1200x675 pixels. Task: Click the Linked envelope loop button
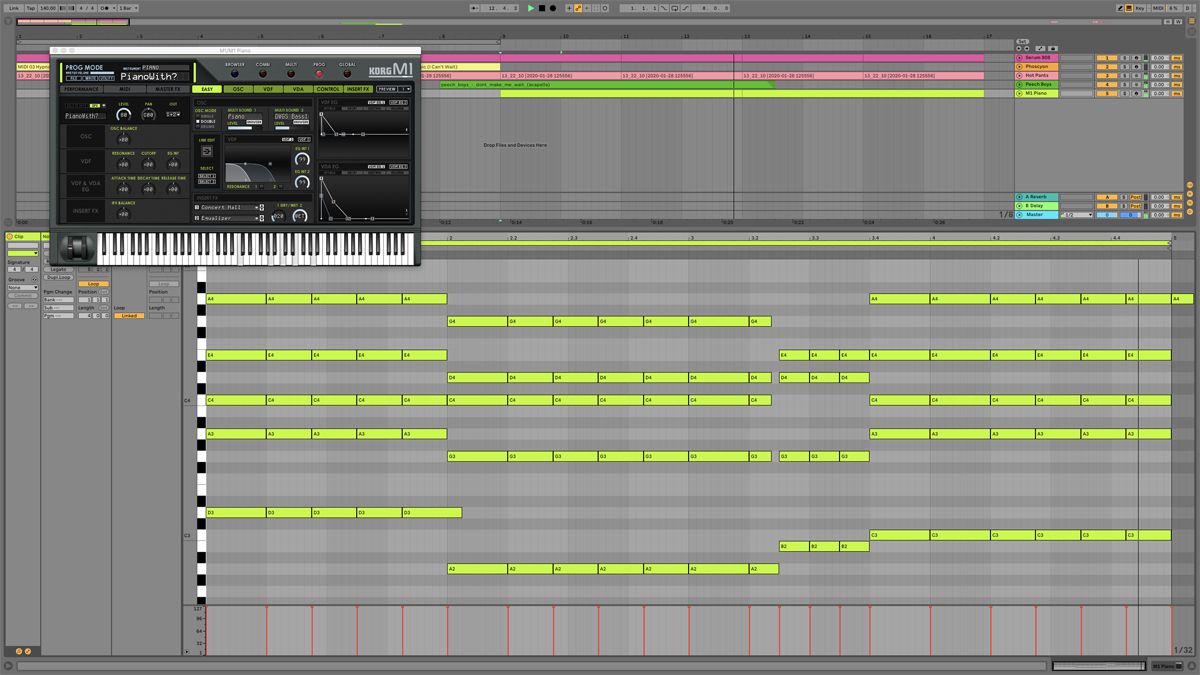[129, 316]
